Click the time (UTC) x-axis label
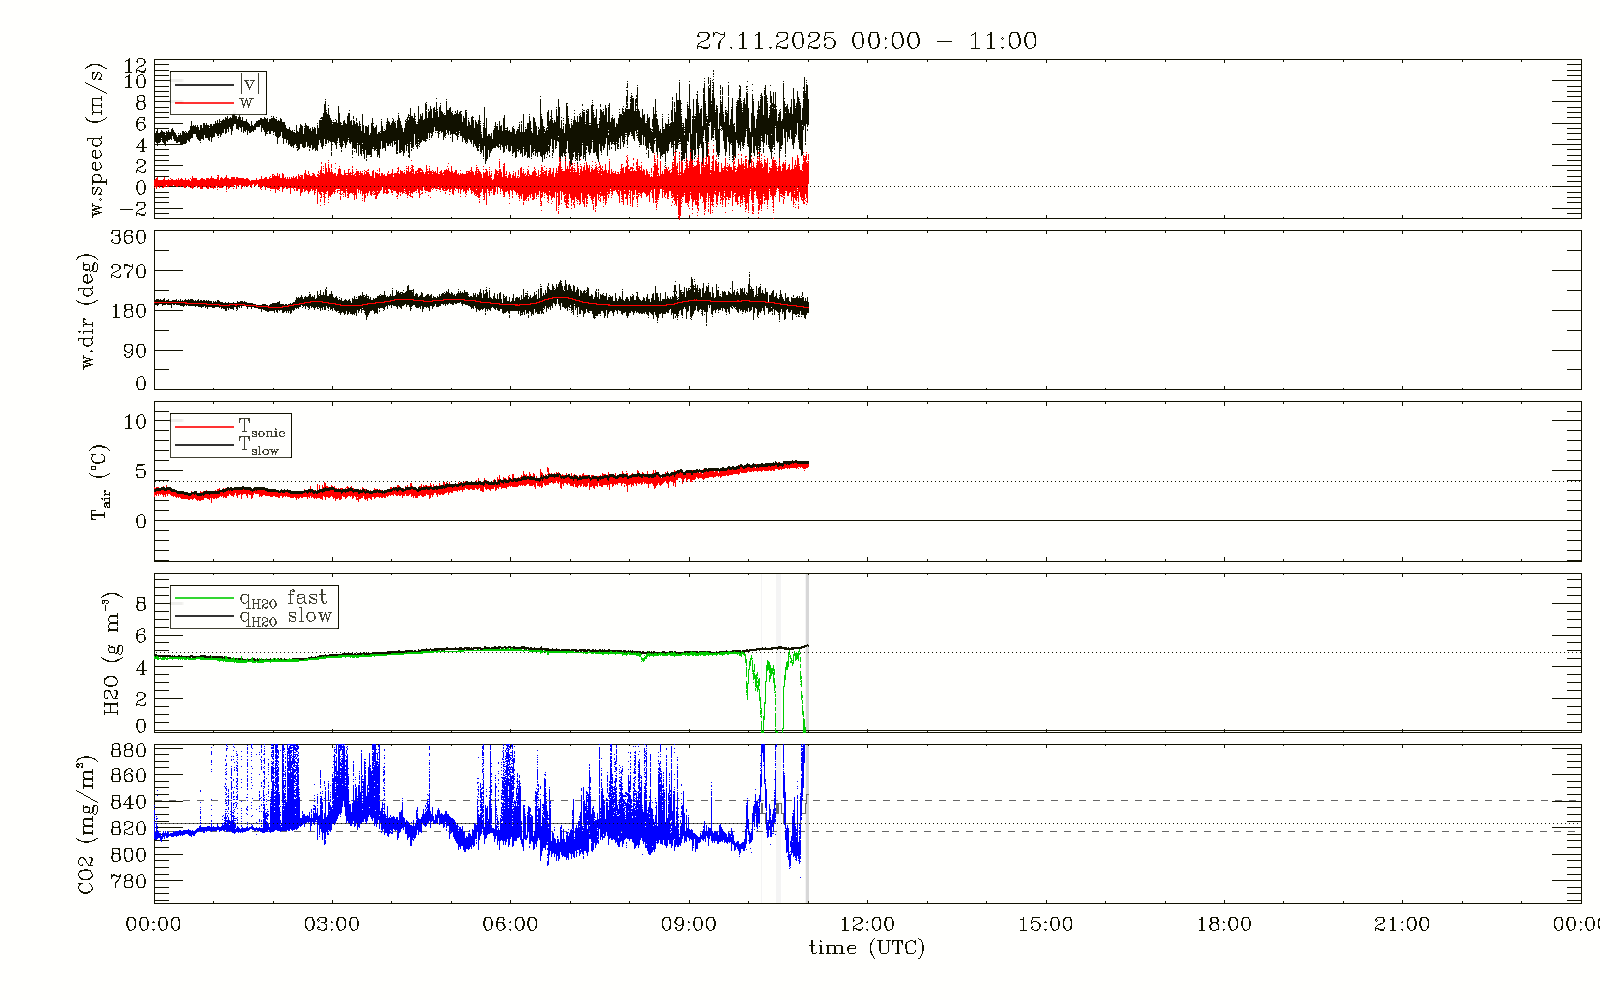1600x1000 pixels. point(866,948)
